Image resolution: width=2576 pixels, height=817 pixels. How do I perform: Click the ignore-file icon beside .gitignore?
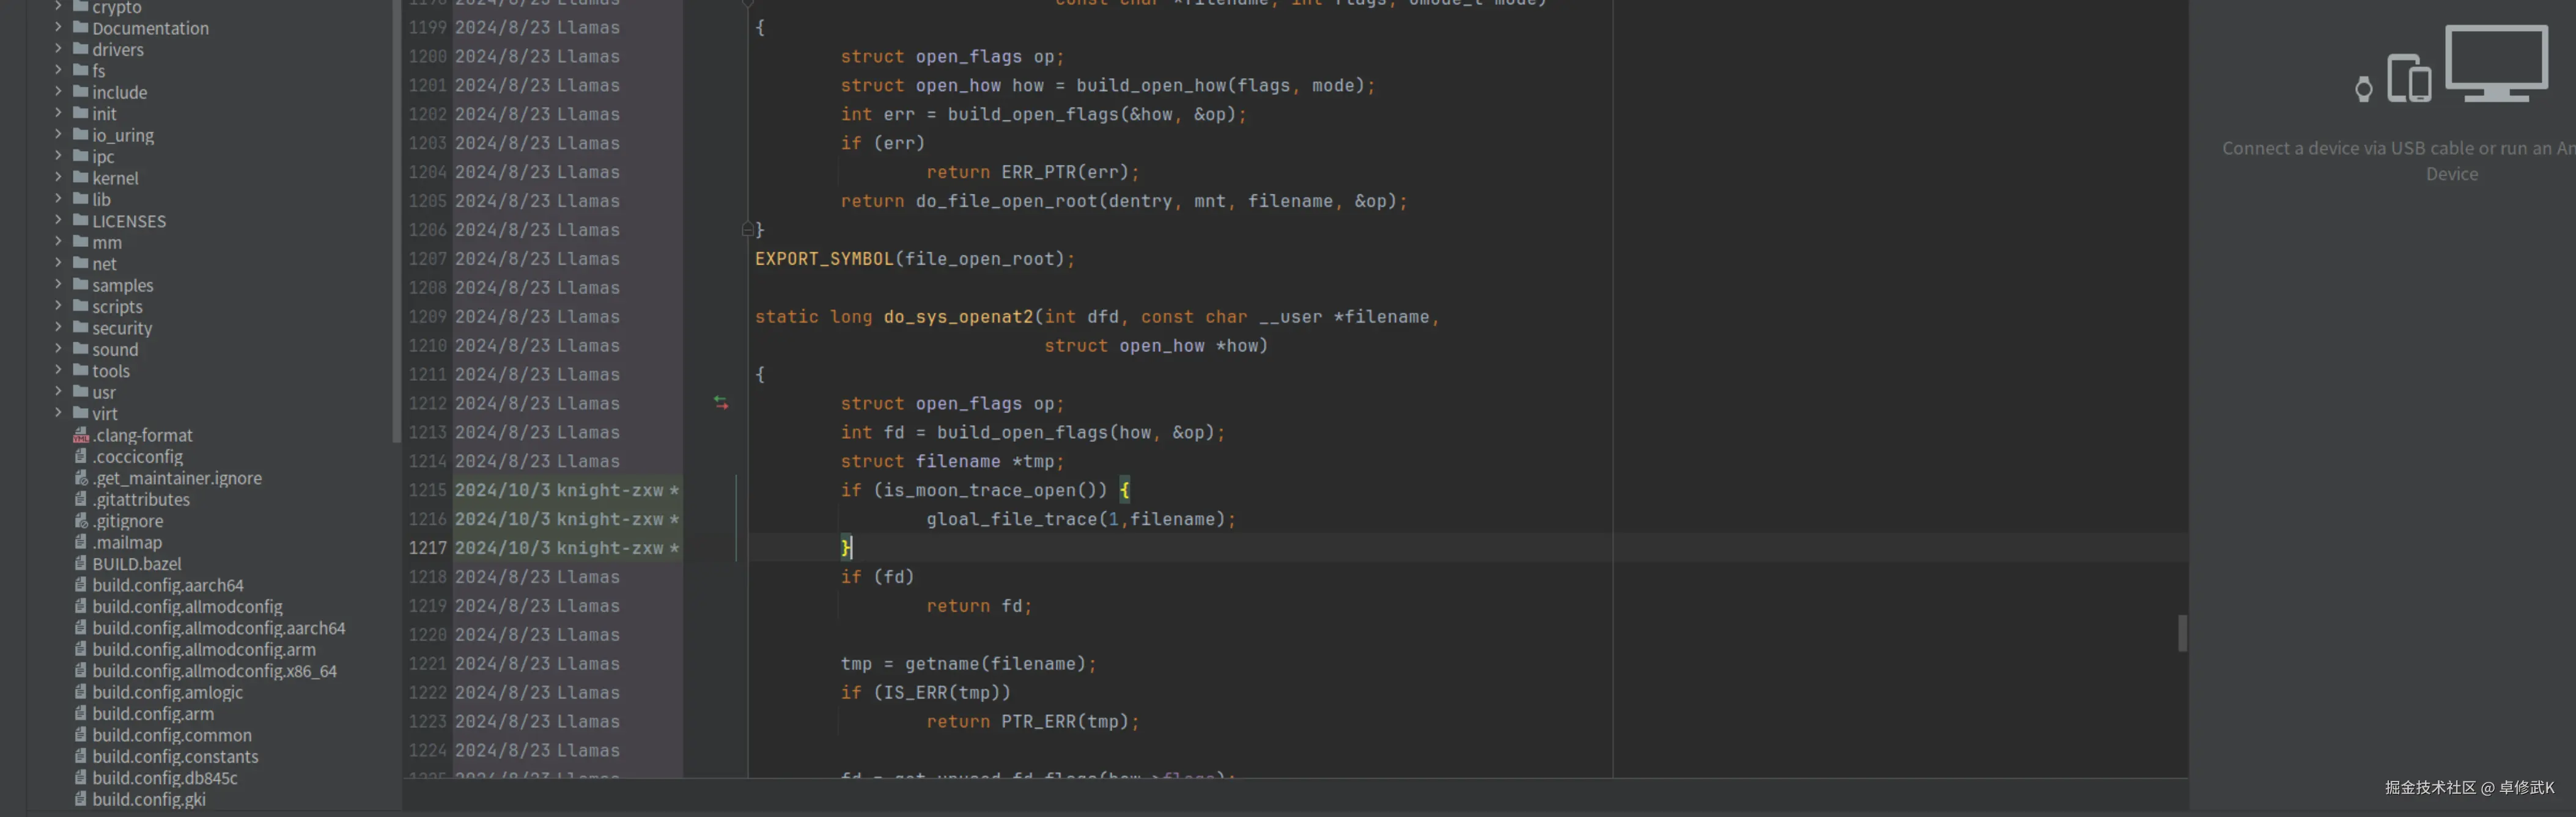click(81, 521)
